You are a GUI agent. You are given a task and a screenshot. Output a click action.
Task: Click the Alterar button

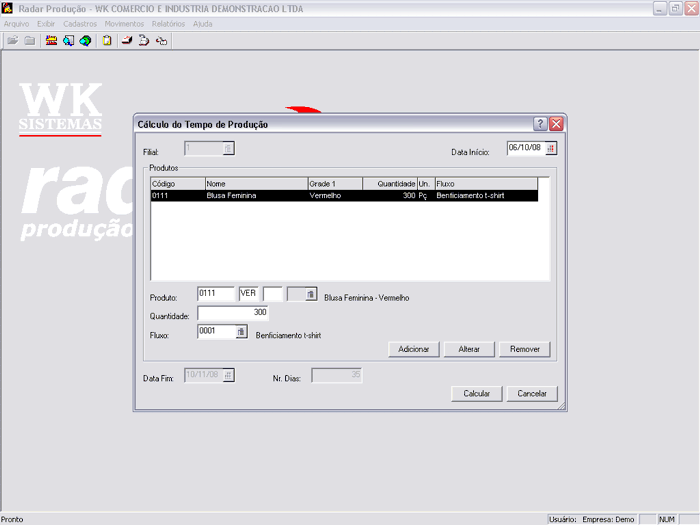[469, 349]
